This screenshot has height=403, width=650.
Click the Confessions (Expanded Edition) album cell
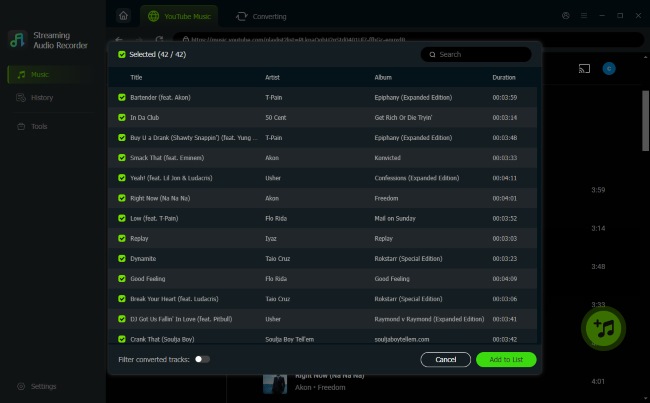point(417,178)
